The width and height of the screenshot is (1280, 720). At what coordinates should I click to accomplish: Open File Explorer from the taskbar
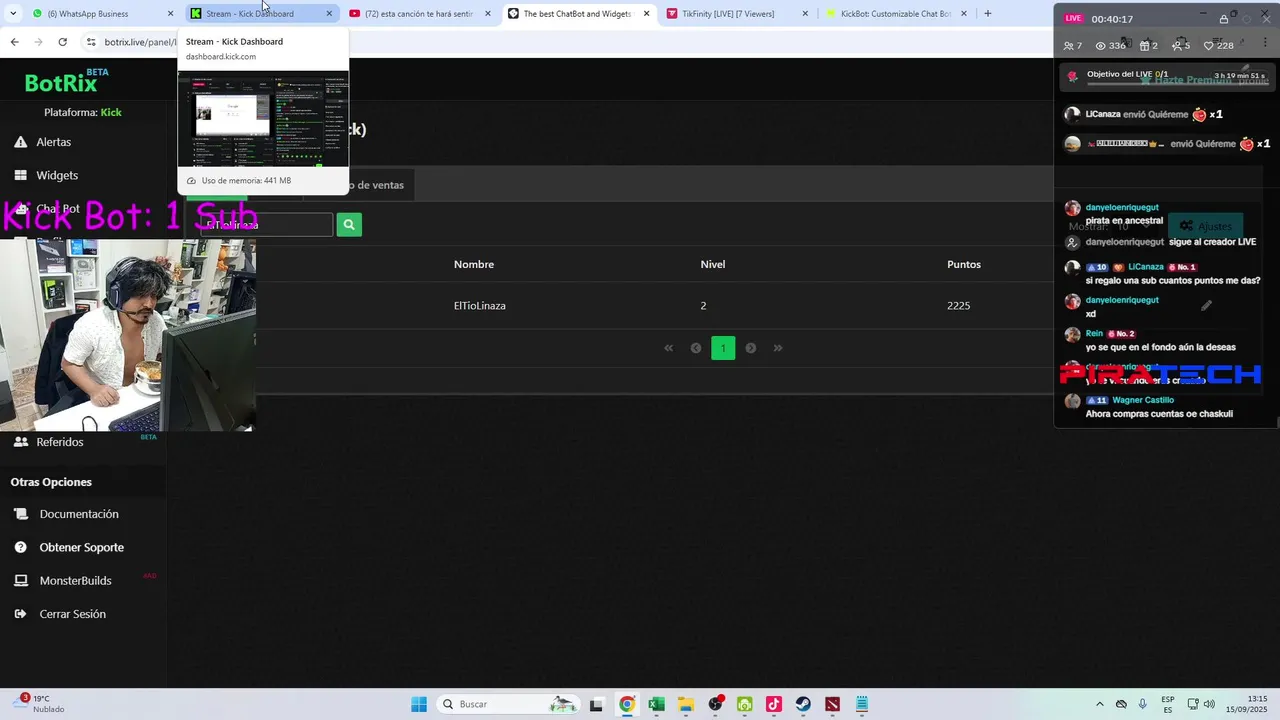click(686, 704)
